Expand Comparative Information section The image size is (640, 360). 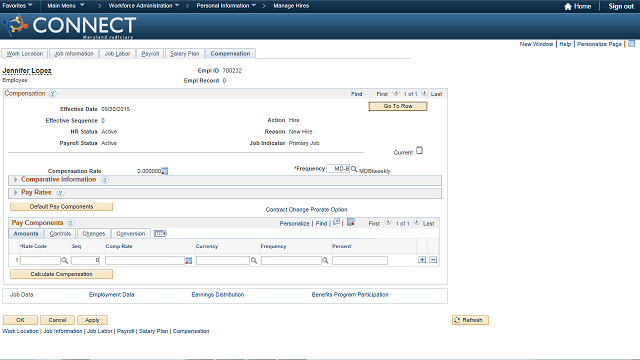pyautogui.click(x=16, y=180)
